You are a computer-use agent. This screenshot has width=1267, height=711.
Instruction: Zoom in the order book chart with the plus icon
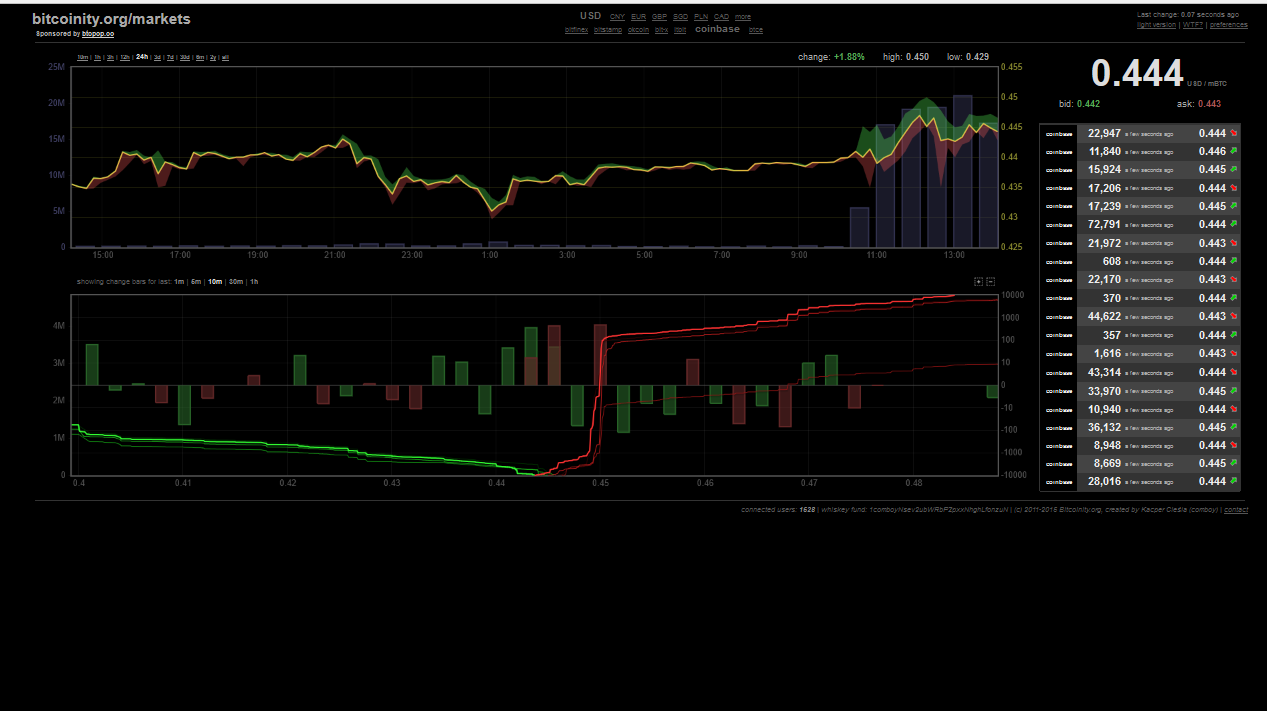(x=978, y=282)
